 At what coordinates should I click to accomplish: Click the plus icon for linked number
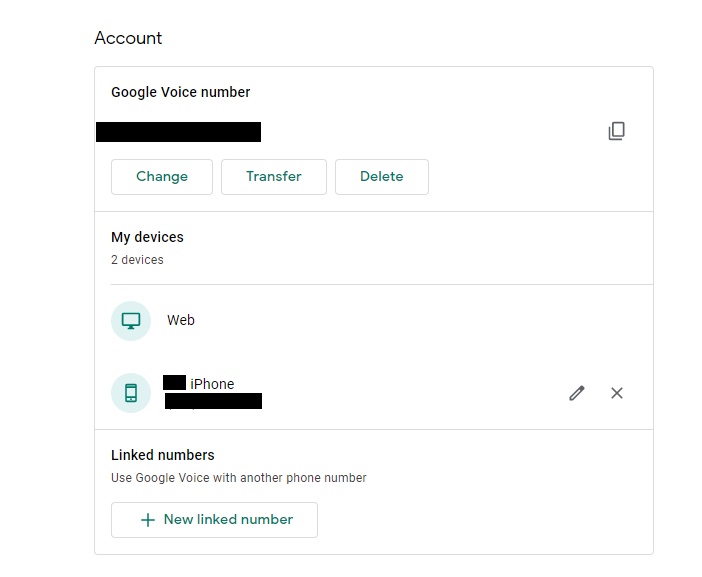tap(148, 520)
